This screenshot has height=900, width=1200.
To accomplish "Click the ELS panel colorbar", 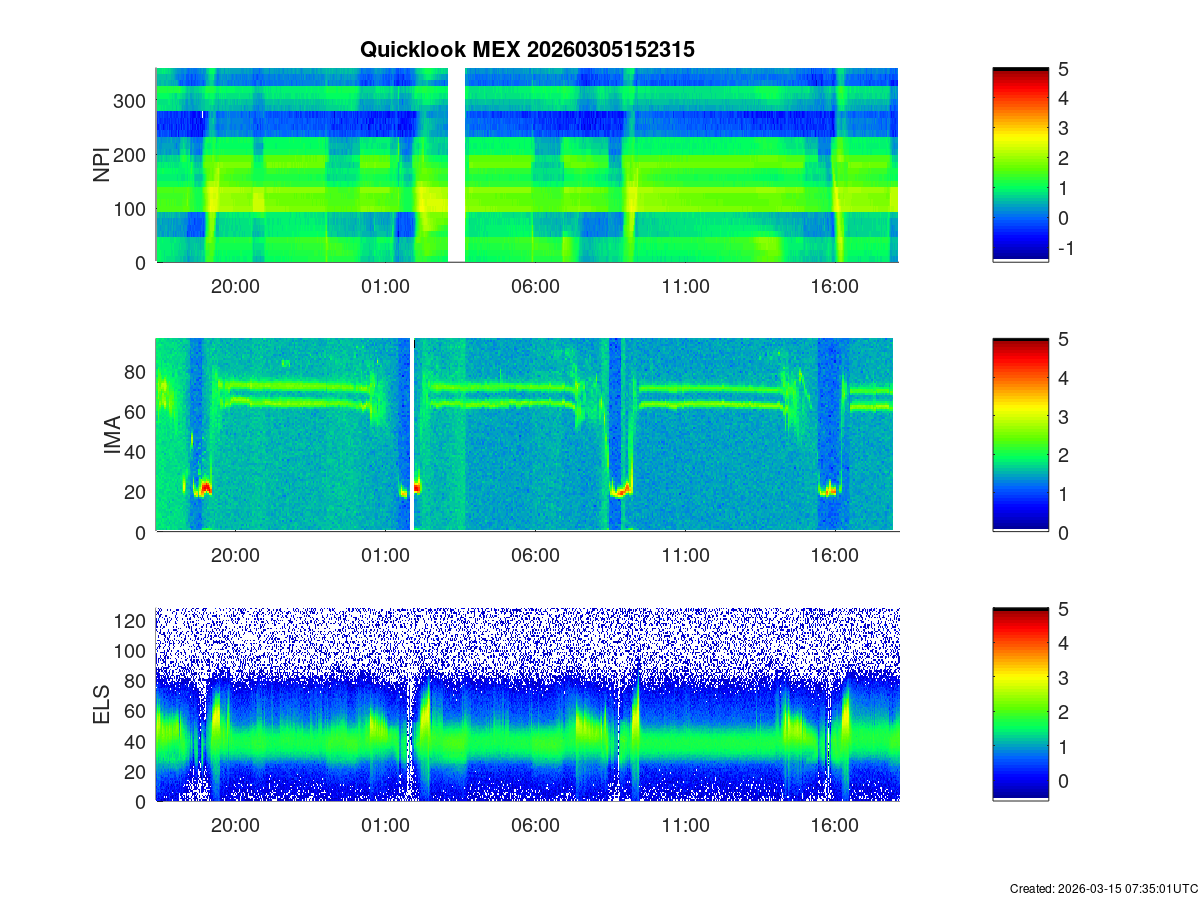I will click(1020, 704).
